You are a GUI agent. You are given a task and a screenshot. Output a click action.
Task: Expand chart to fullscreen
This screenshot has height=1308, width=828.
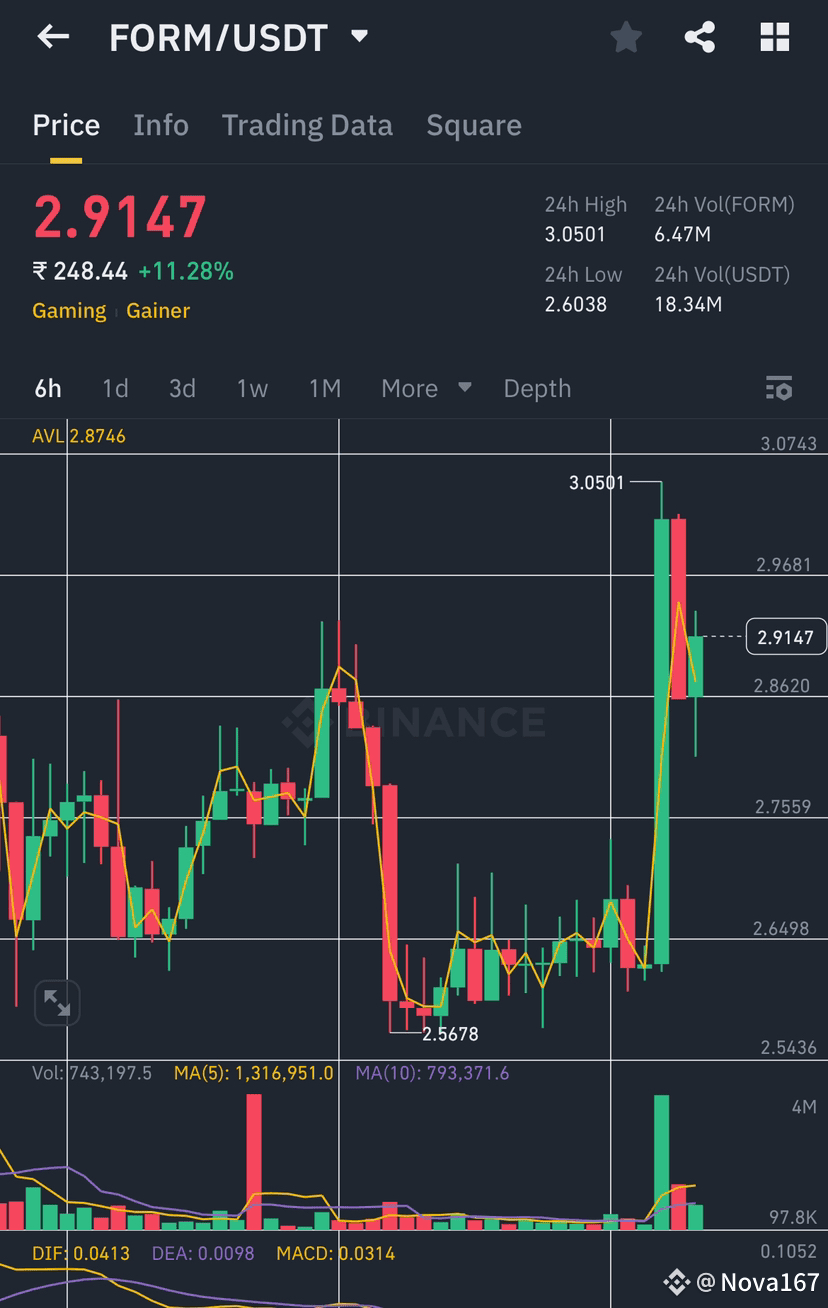[x=57, y=1003]
